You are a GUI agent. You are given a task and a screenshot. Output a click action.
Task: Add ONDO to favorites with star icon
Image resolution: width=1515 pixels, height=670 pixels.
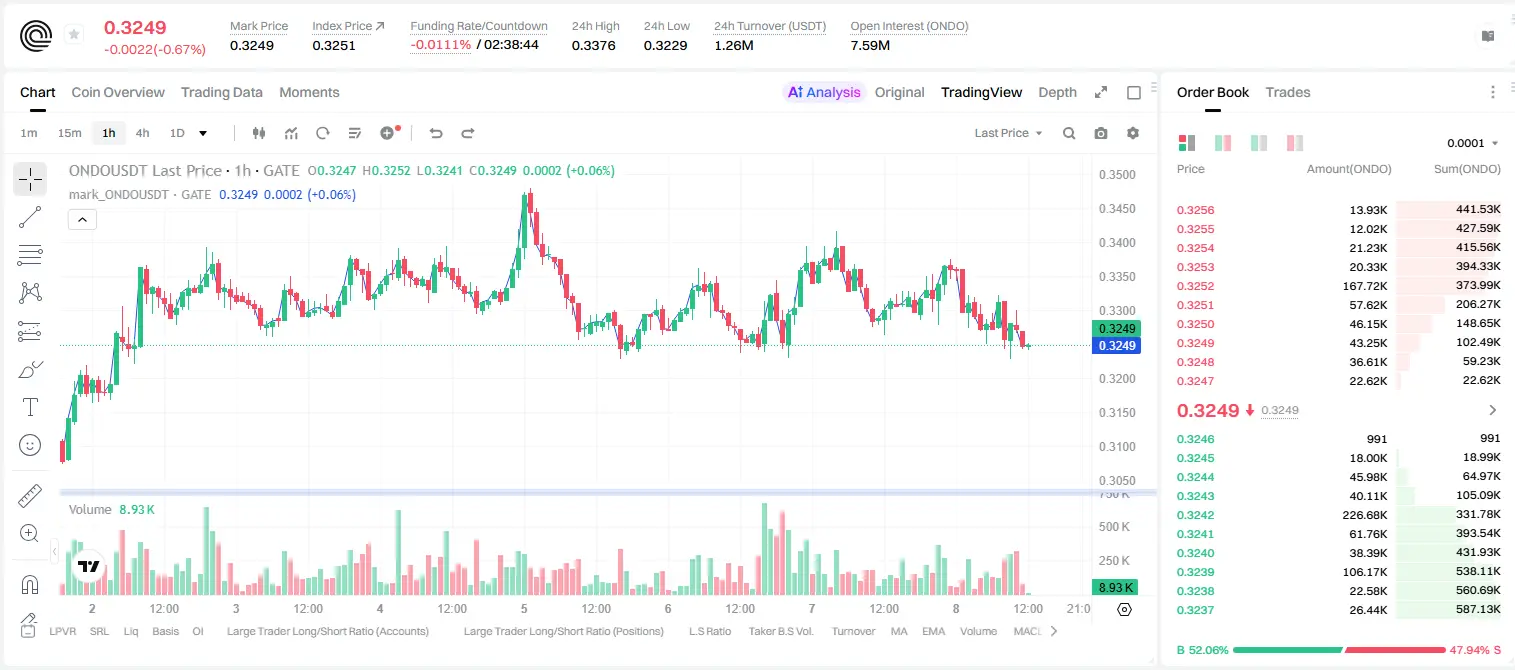point(74,35)
